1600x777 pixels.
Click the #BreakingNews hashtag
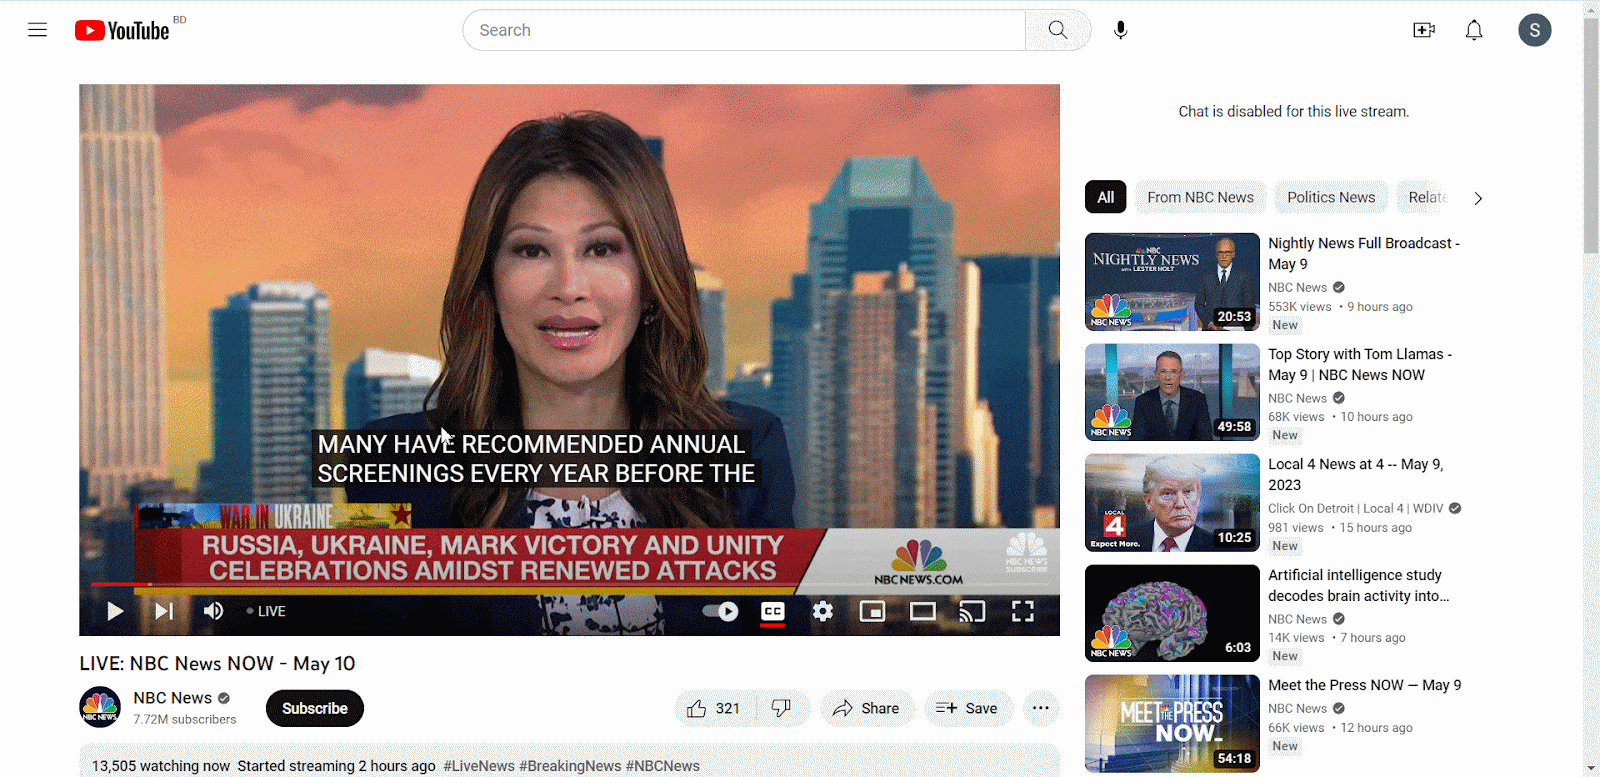[570, 766]
